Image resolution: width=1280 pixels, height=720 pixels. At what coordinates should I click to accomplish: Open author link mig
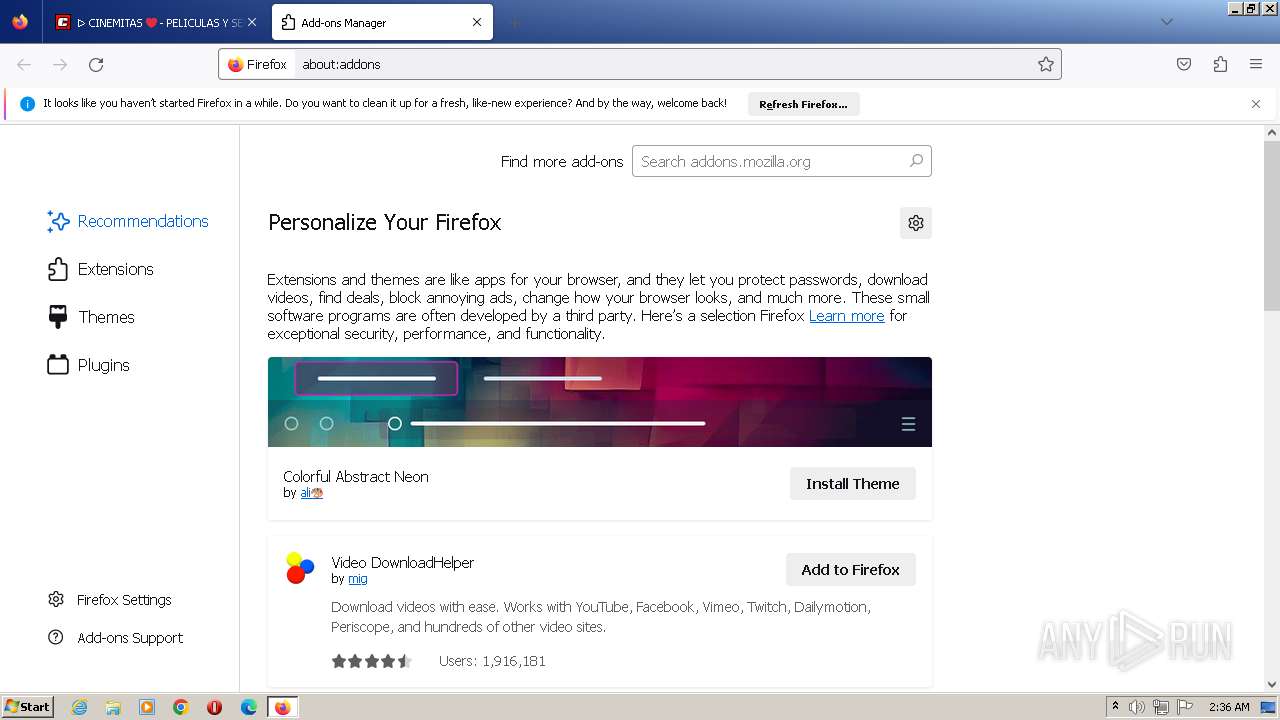357,579
